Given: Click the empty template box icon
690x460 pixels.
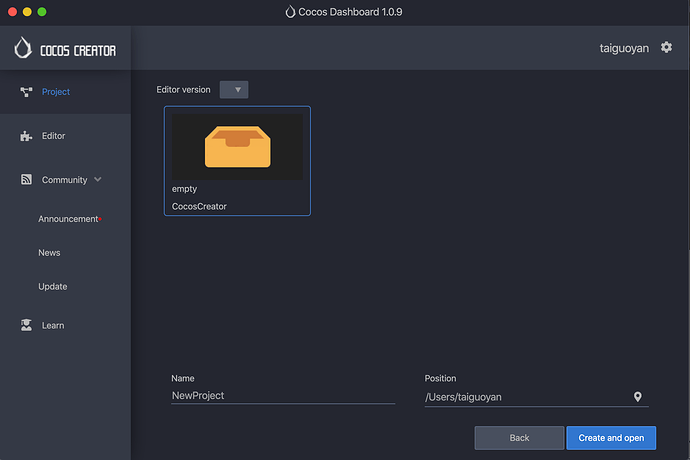Looking at the screenshot, I should (237, 146).
